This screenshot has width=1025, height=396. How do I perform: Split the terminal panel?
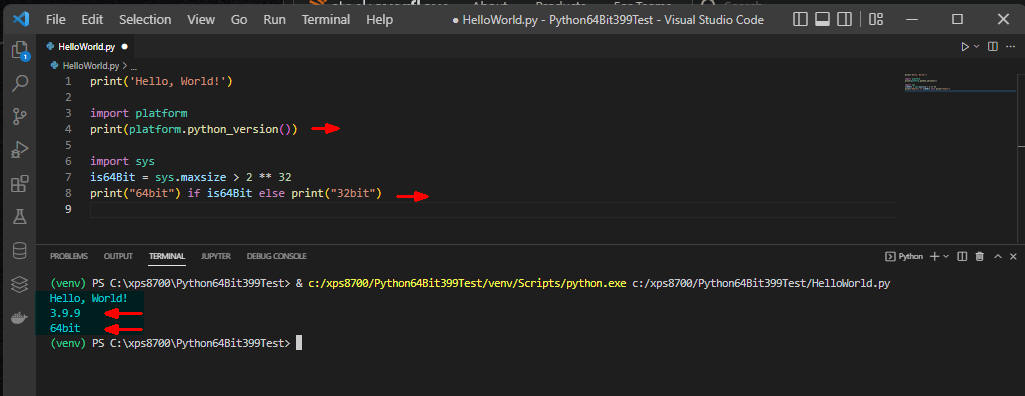[962, 256]
